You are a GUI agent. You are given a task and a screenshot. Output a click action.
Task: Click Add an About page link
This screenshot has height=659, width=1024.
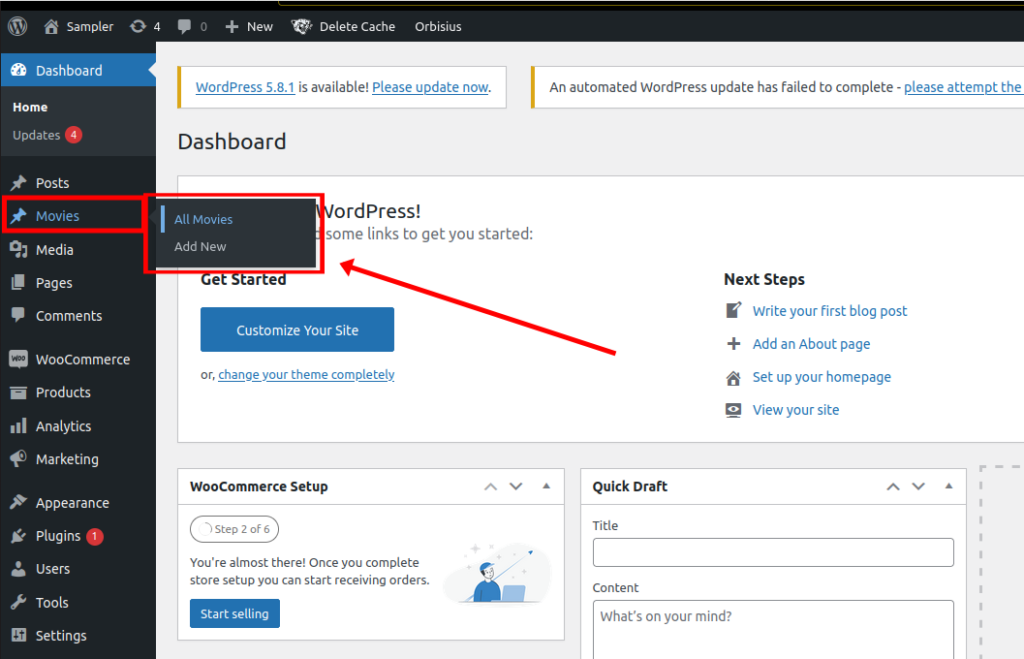pos(811,344)
